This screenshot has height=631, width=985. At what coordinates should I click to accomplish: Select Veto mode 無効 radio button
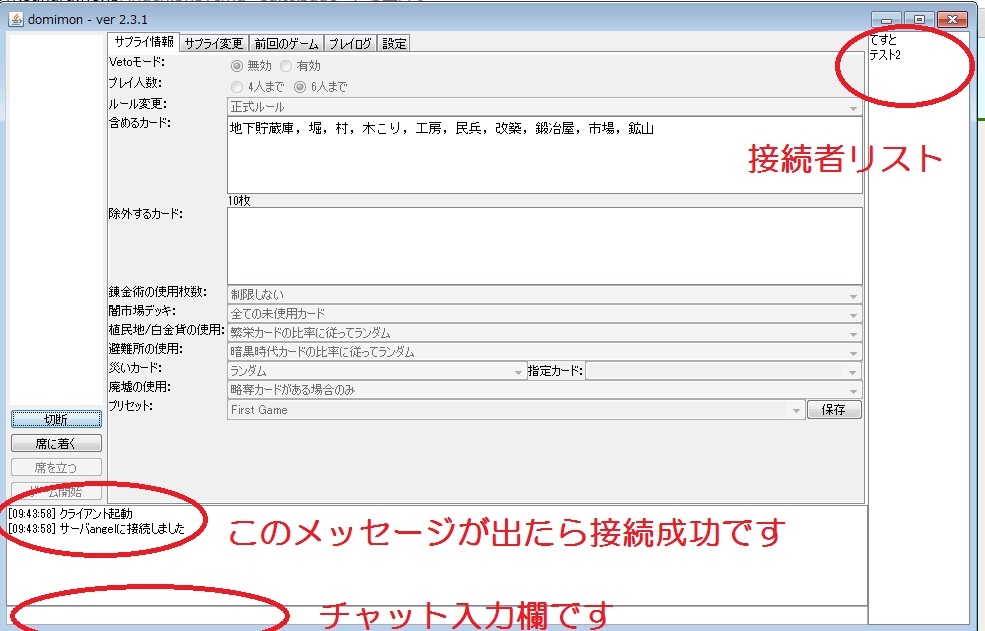(237, 66)
